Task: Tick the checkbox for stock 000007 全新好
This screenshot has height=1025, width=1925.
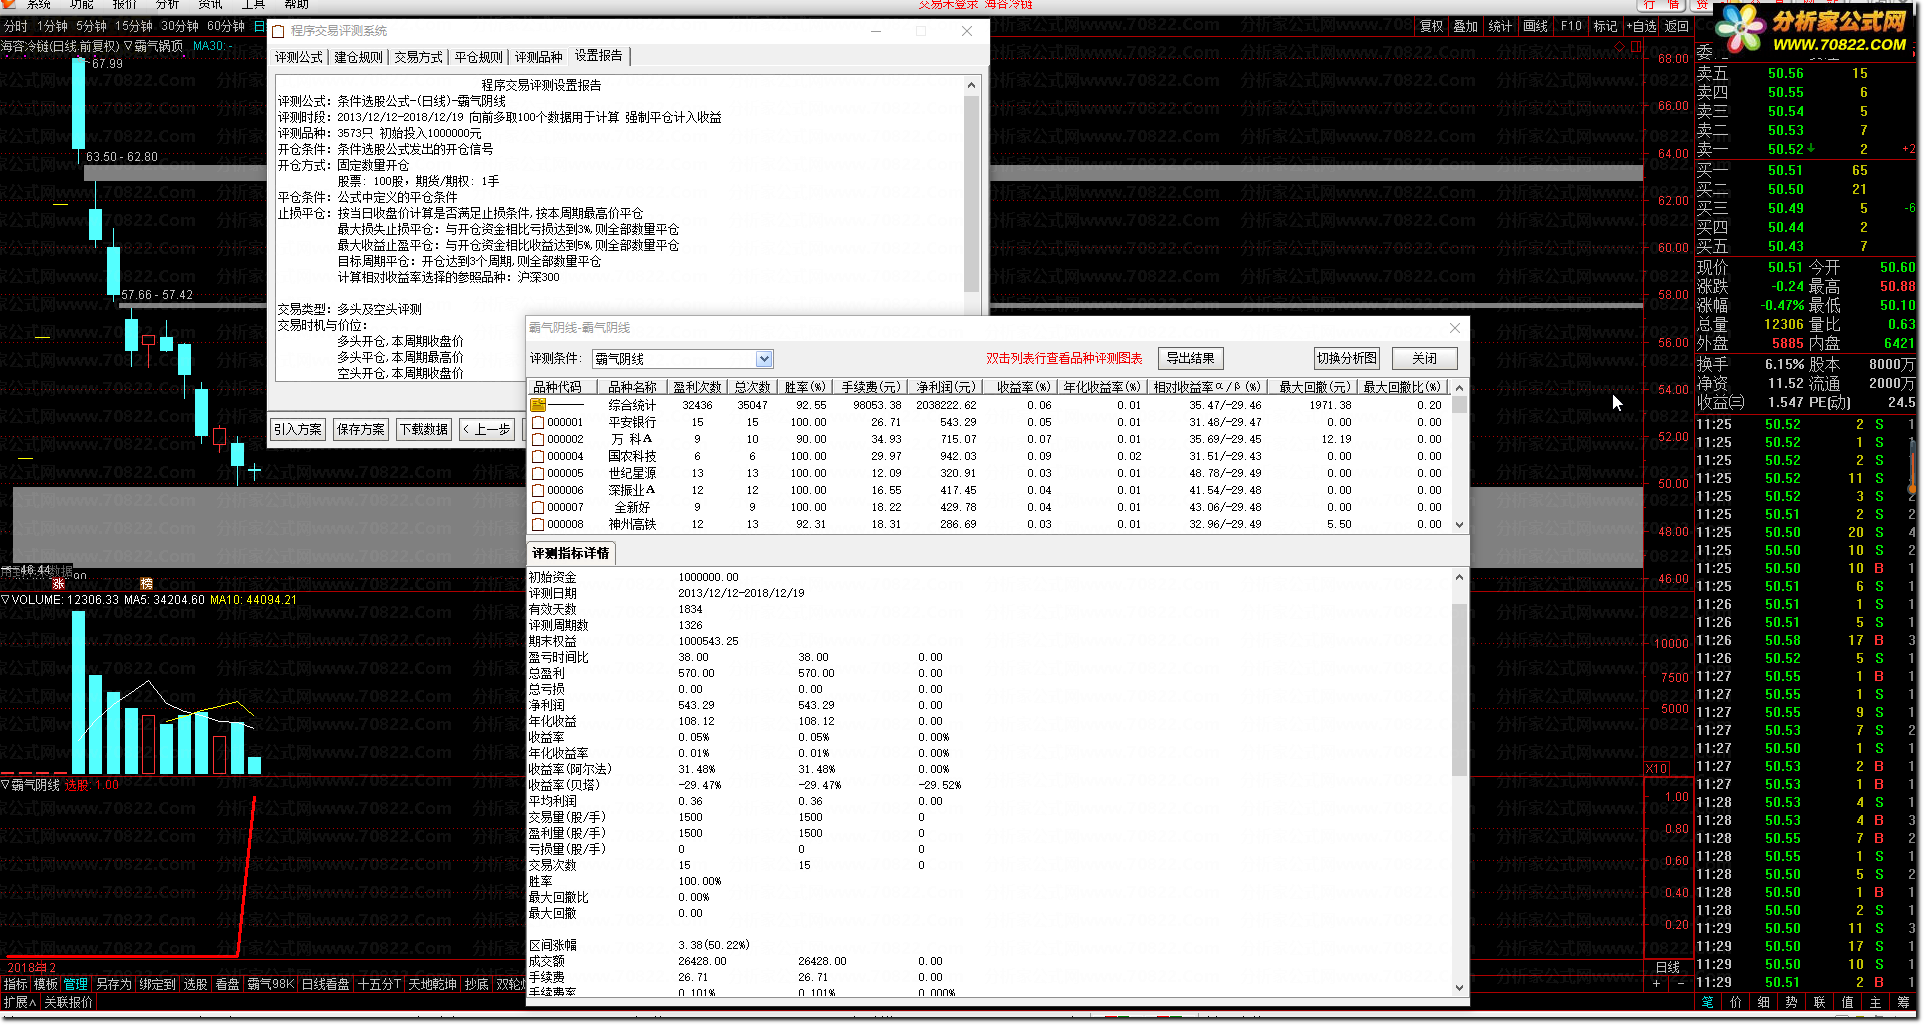Action: (x=538, y=508)
